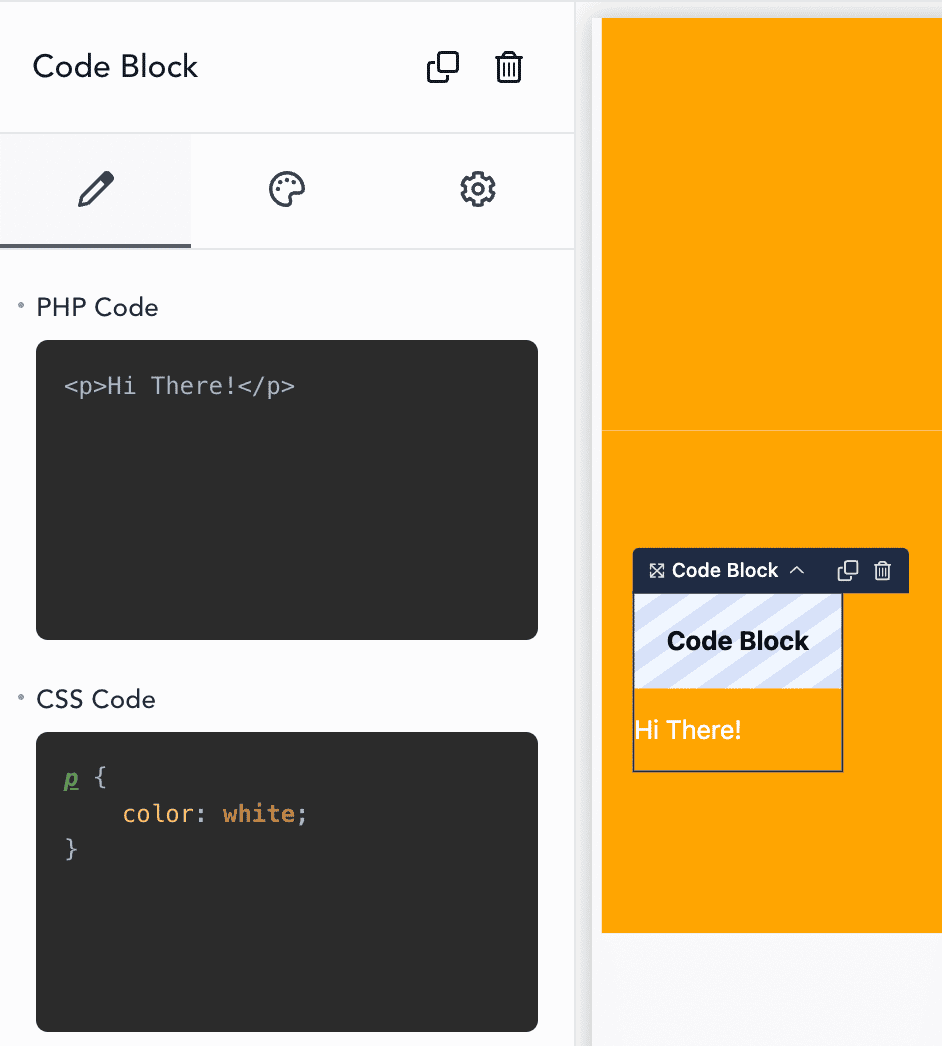The width and height of the screenshot is (942, 1046).
Task: Select the striped Code Block placeholder
Action: pyautogui.click(x=738, y=641)
